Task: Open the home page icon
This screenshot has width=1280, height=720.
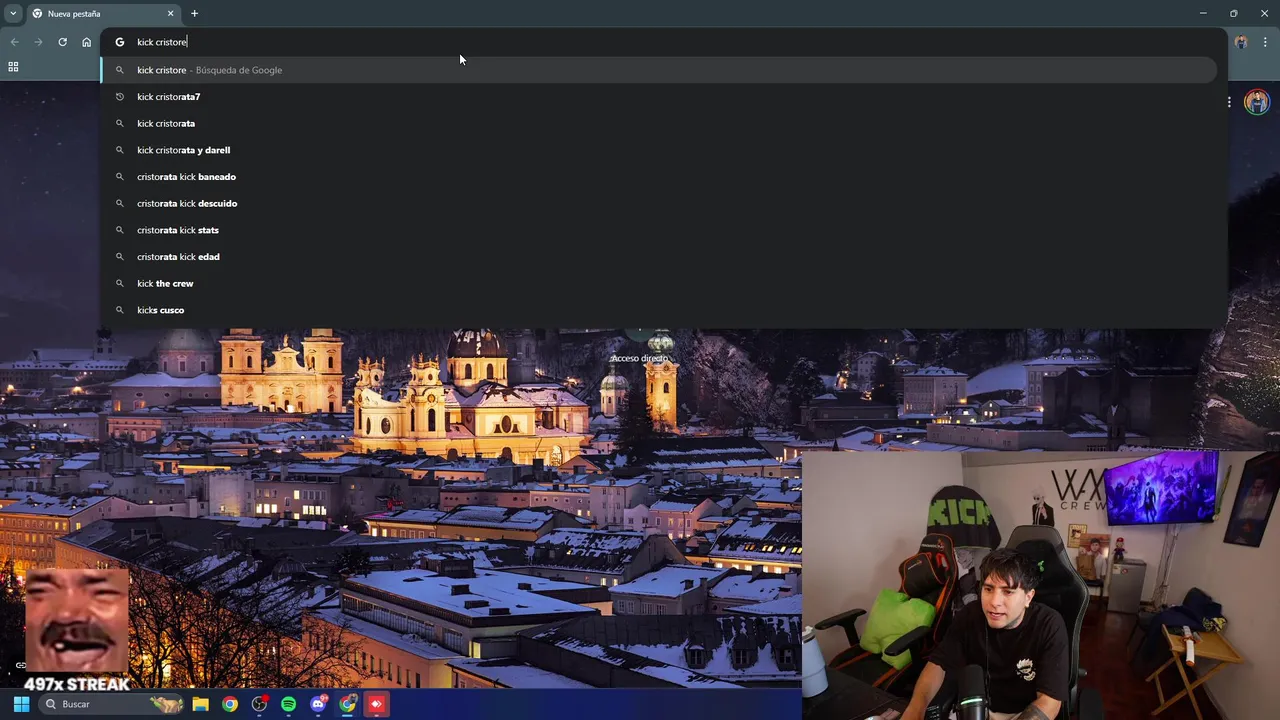Action: pos(86,42)
